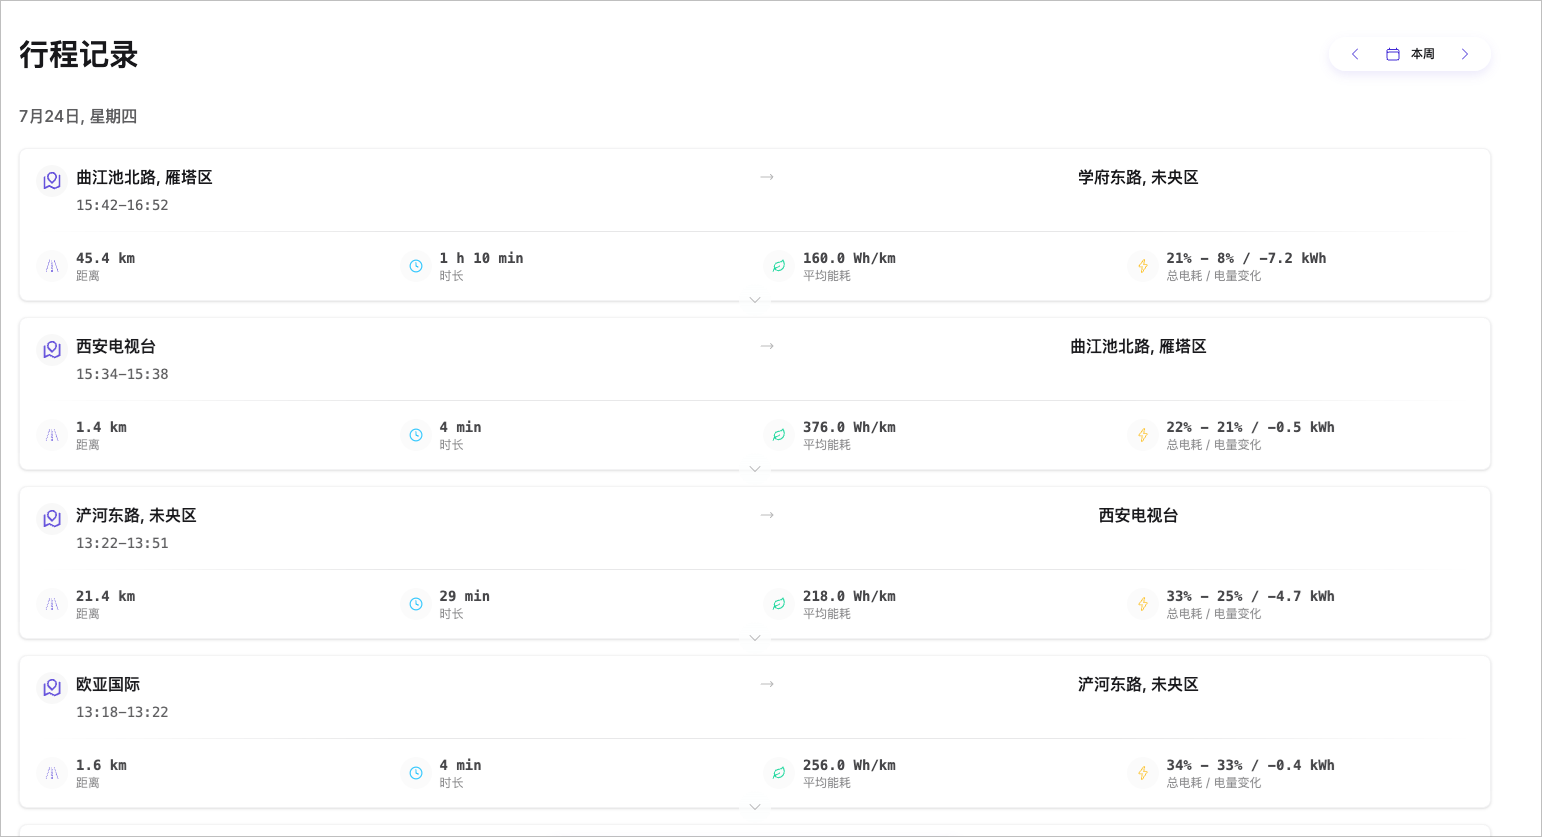Viewport: 1542px width, 837px height.
Task: Click map icon beside 浐河东路 trip start
Action: click(52, 519)
